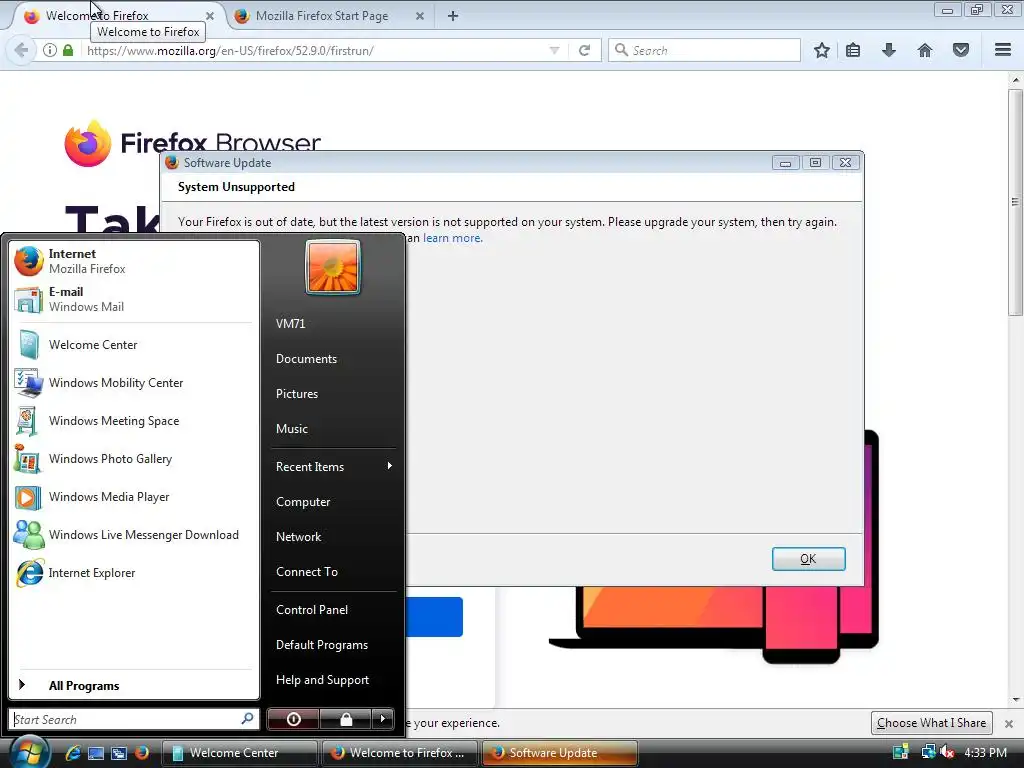Open Windows Photo Gallery from the Start Menu
Viewport: 1024px width, 768px height.
133,459
